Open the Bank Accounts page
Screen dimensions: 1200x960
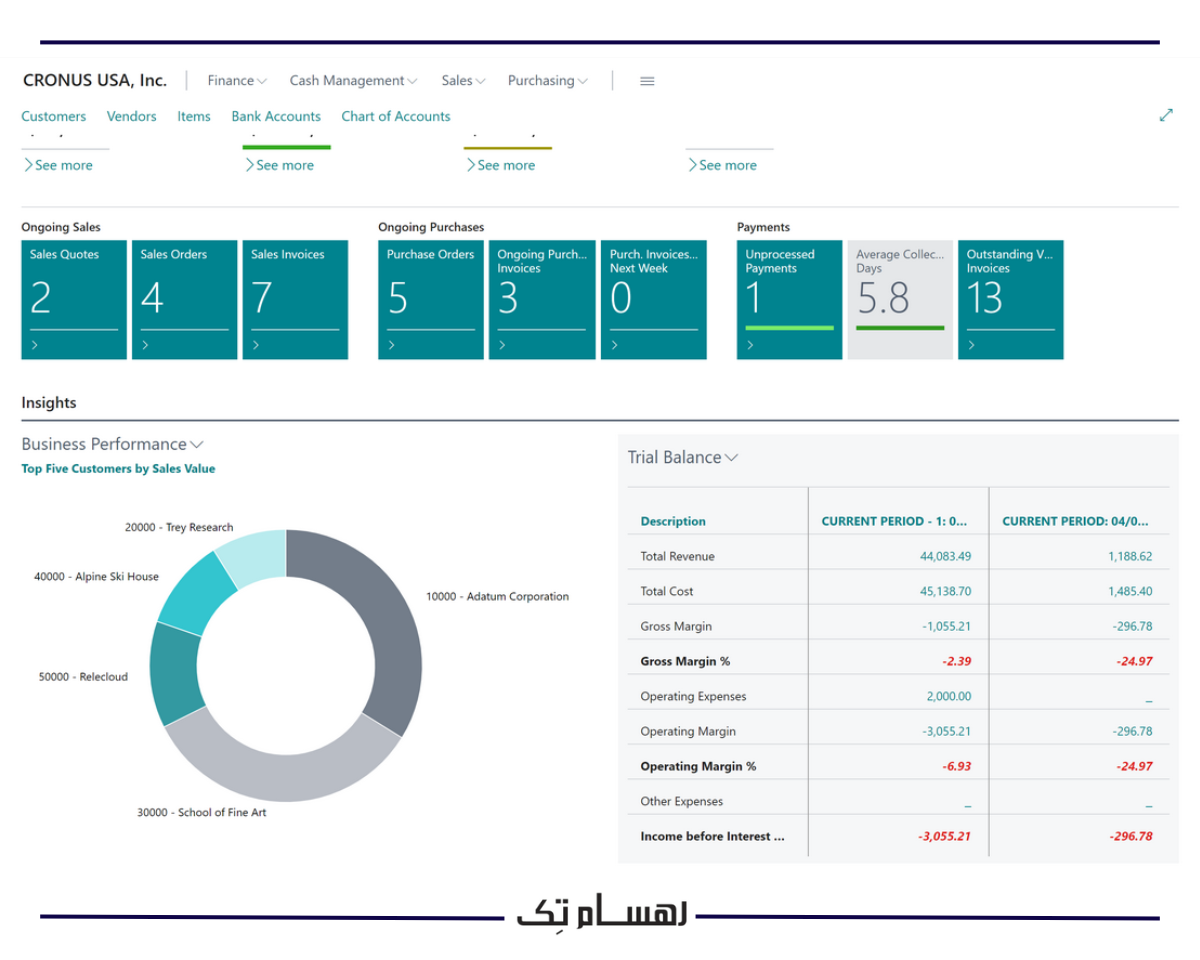coord(276,116)
